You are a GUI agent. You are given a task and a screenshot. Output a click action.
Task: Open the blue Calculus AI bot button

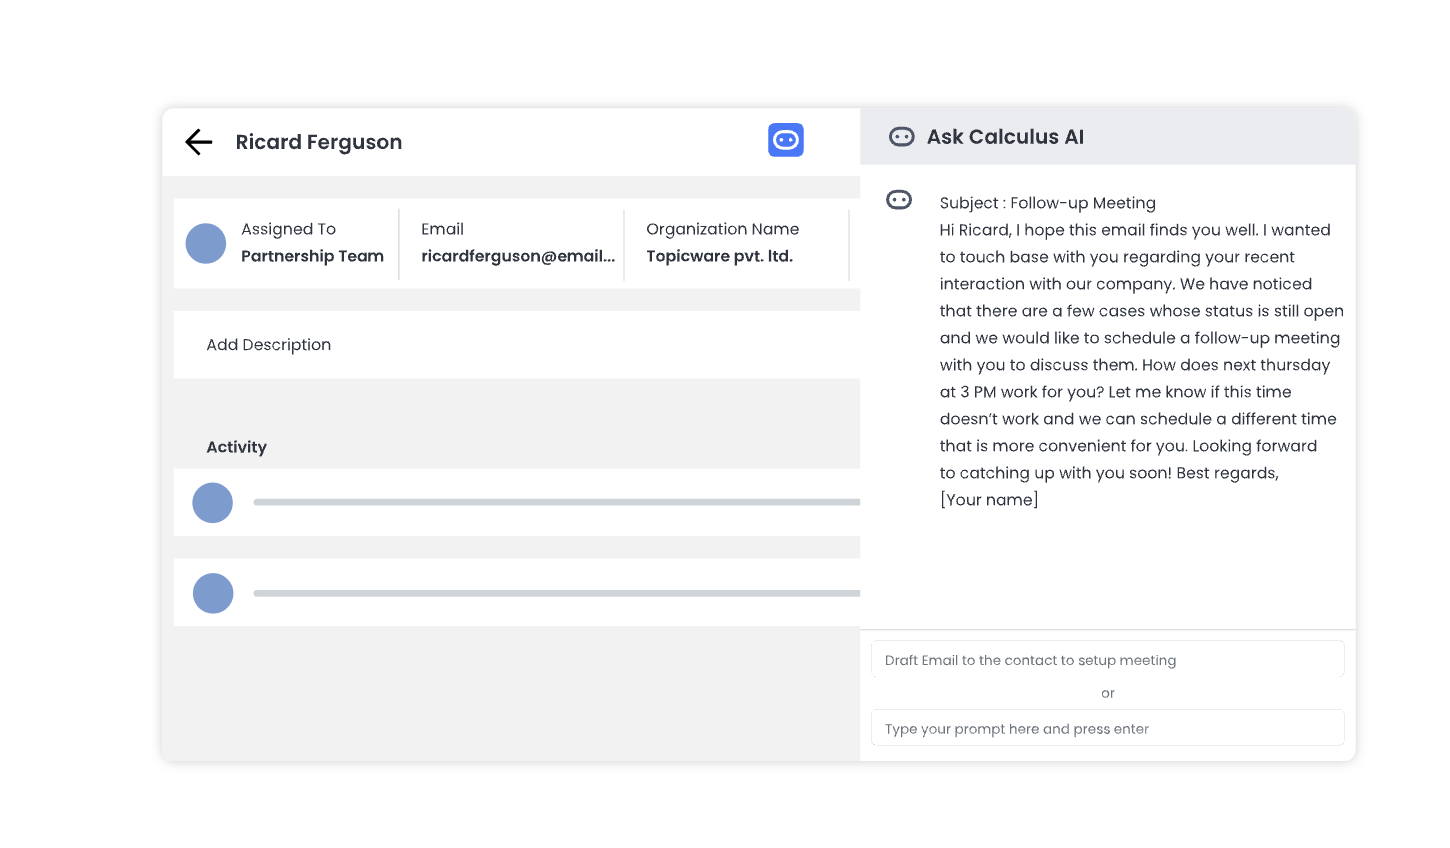click(x=786, y=140)
